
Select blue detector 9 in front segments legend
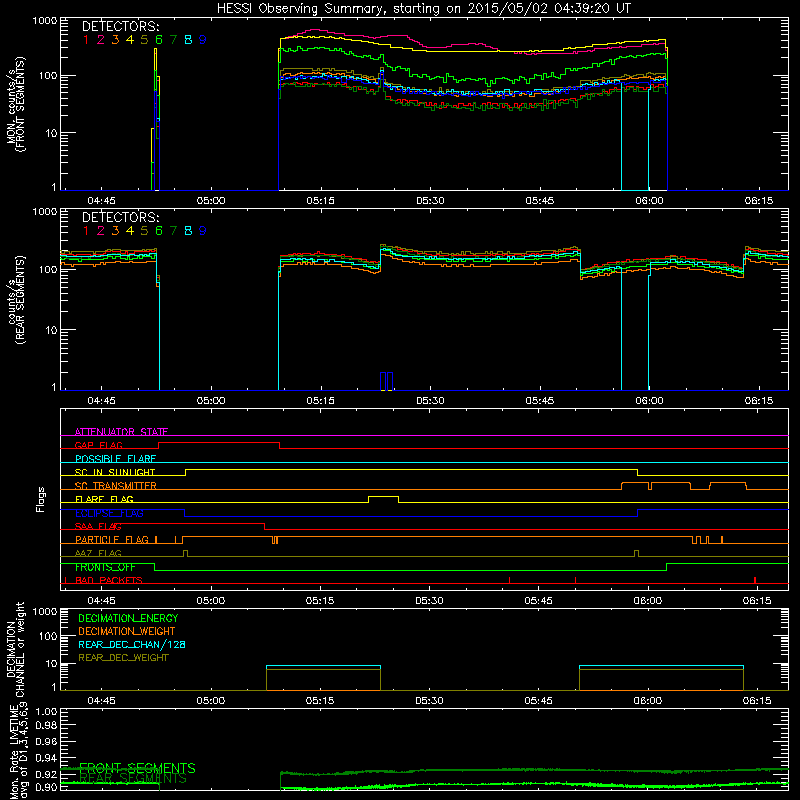203,40
